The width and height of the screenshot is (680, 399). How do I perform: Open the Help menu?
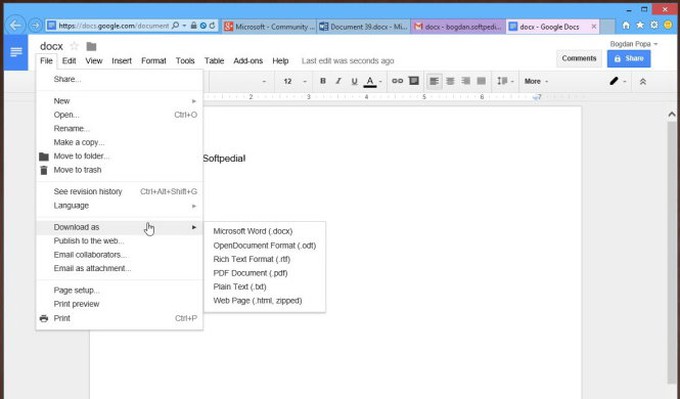click(281, 61)
